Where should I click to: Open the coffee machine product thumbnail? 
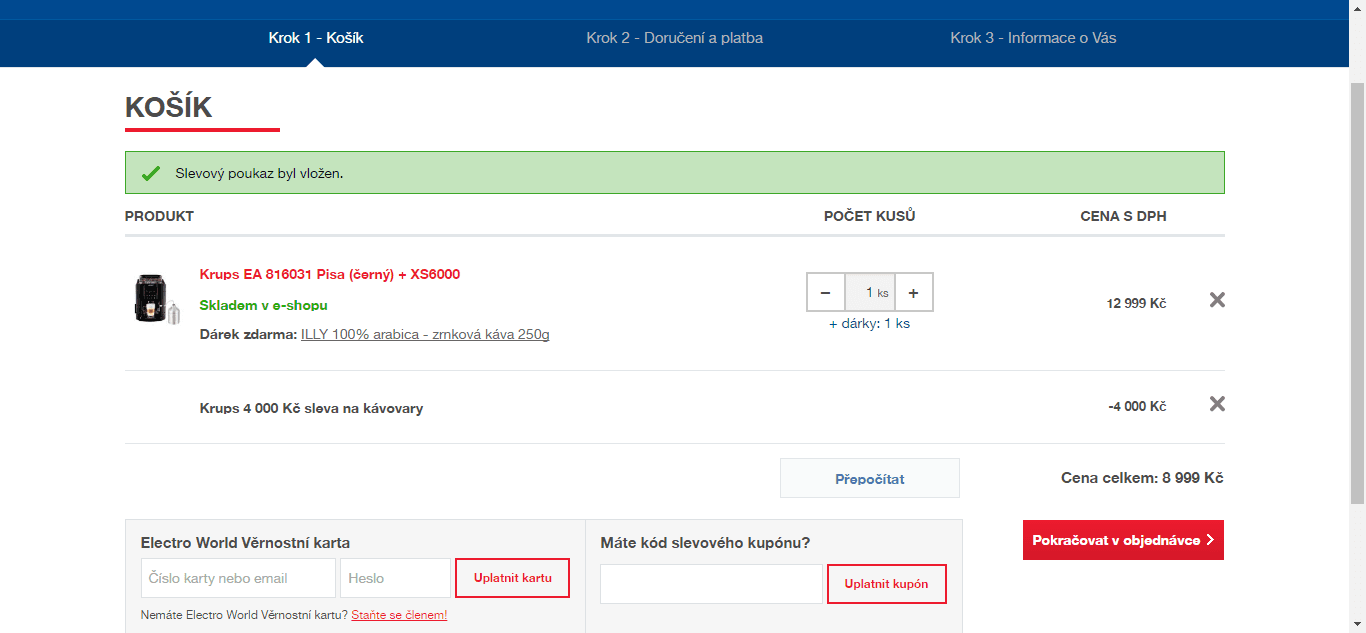[157, 300]
